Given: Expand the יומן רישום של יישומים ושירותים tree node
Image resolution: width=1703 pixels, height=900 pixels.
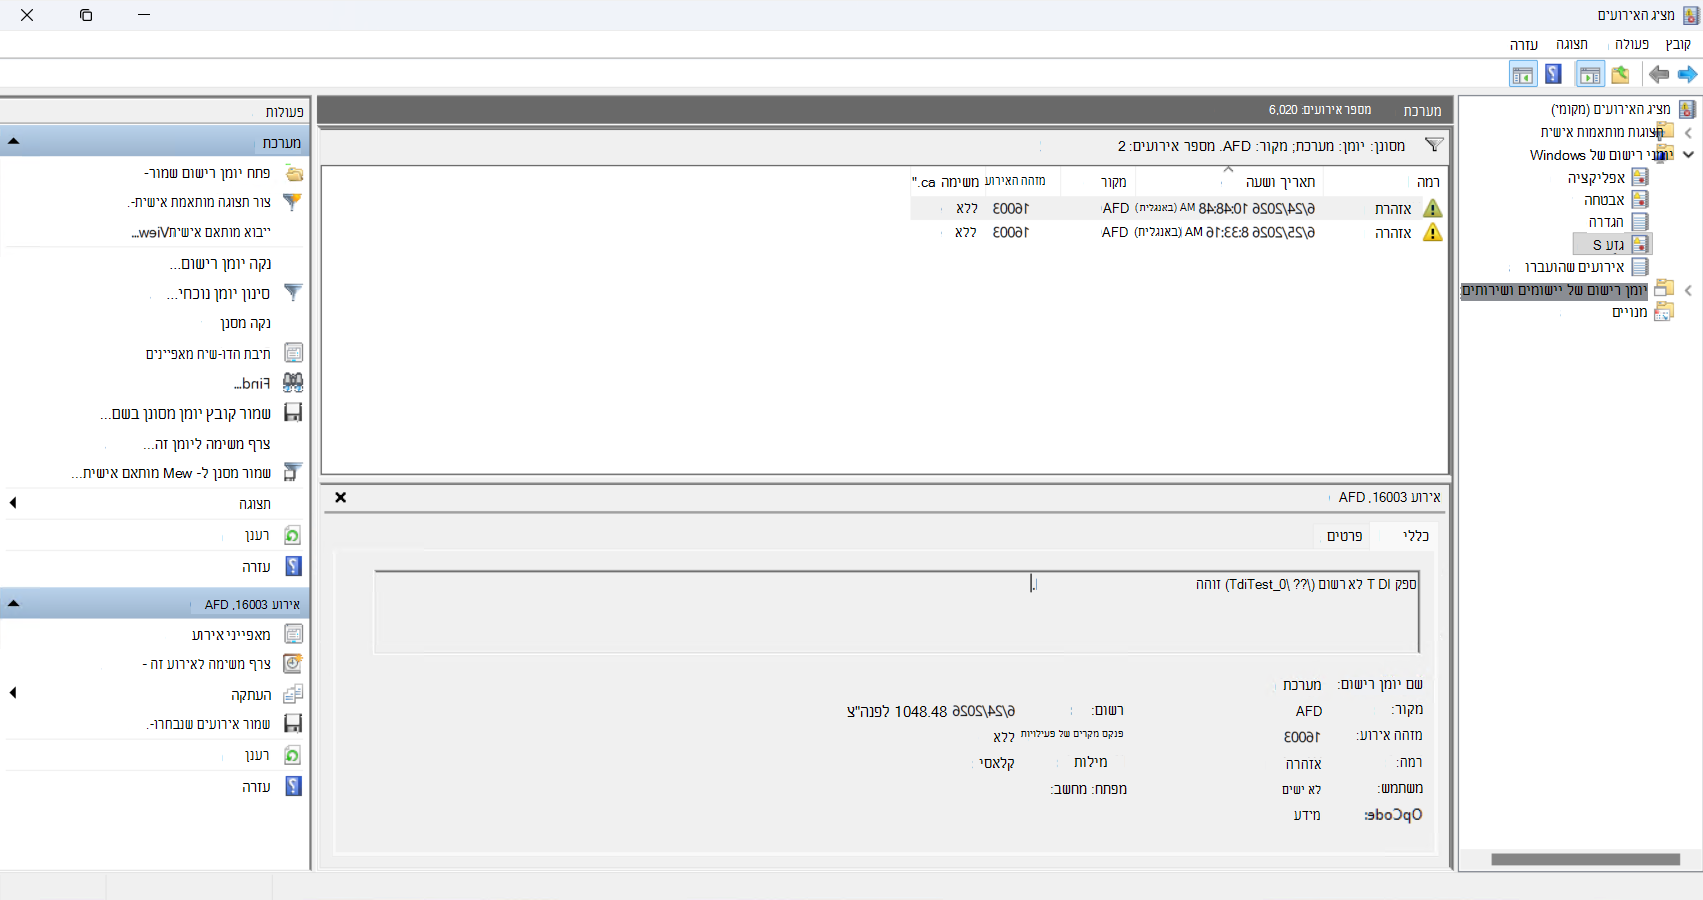Looking at the screenshot, I should [x=1688, y=290].
